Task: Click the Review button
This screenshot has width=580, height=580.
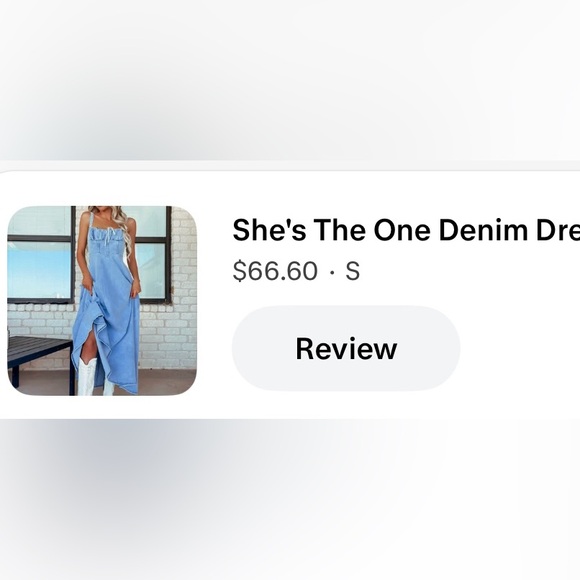Action: pyautogui.click(x=346, y=348)
